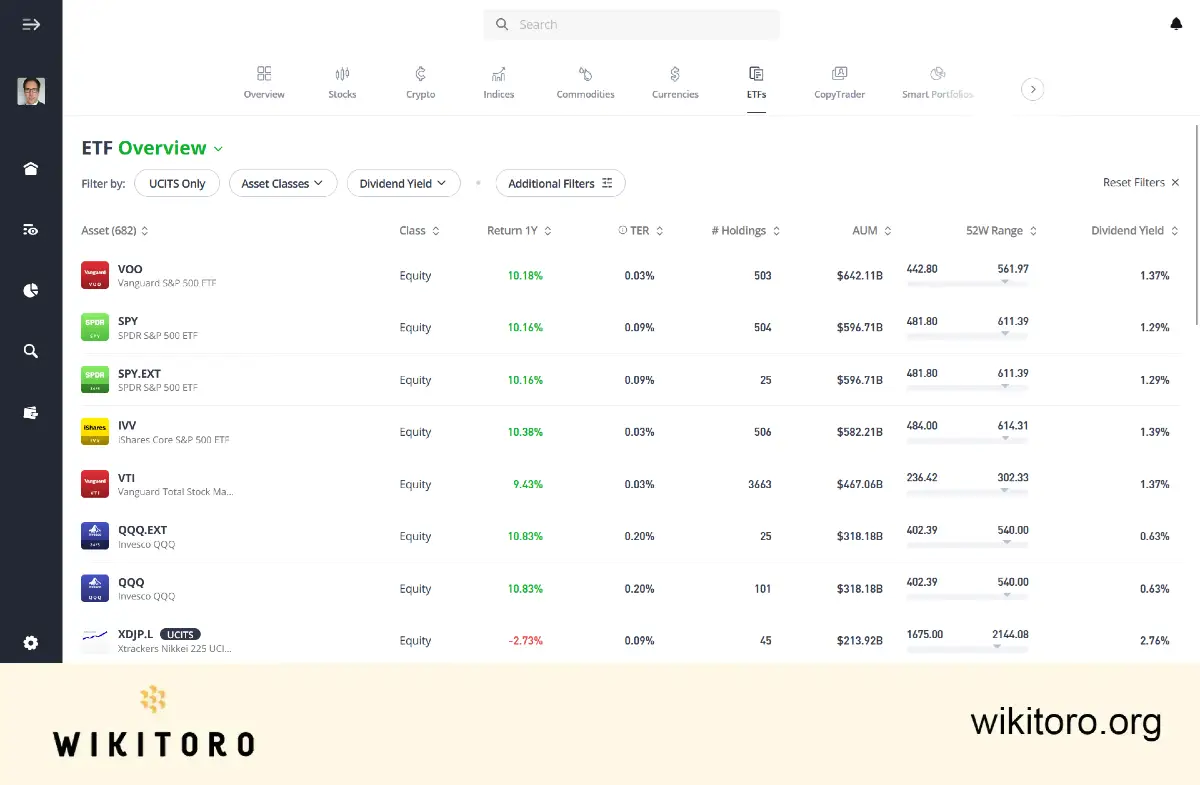Open the CopyTrader tab
The width and height of the screenshot is (1200, 785).
[x=839, y=83]
